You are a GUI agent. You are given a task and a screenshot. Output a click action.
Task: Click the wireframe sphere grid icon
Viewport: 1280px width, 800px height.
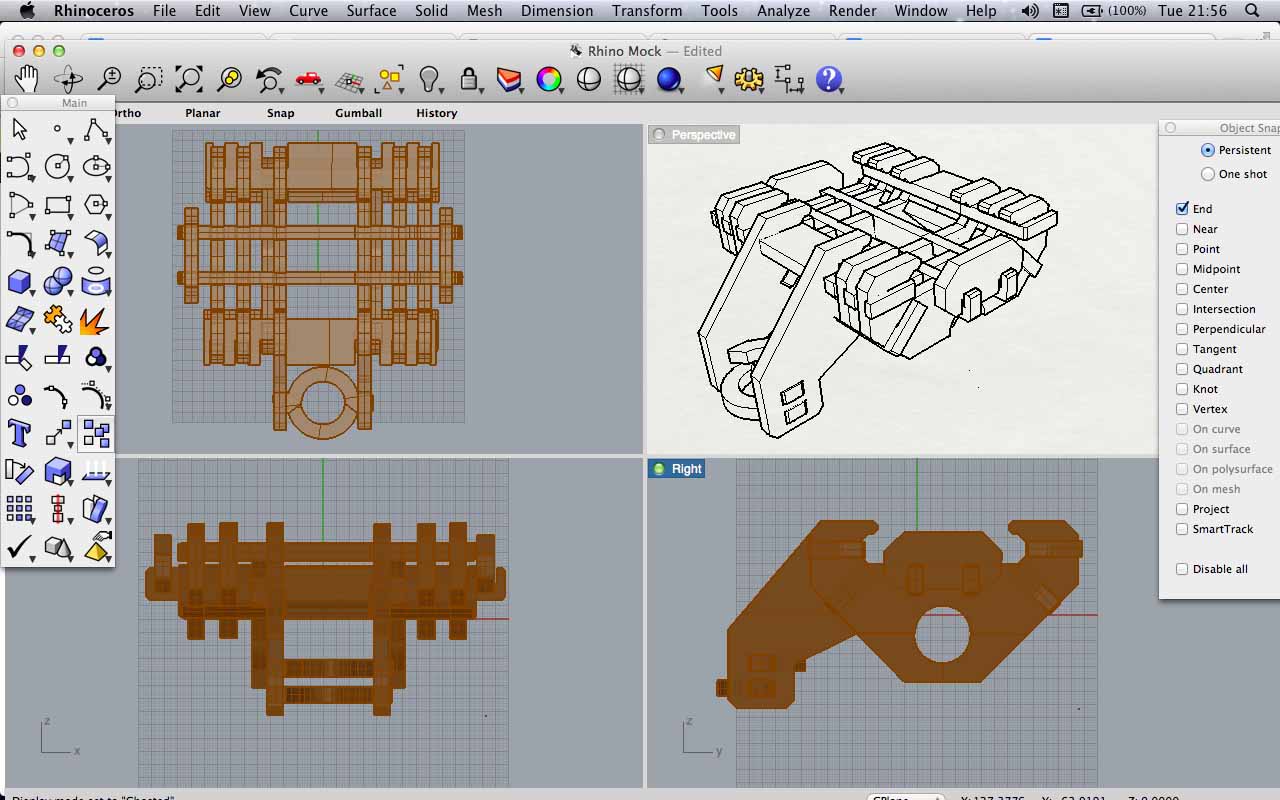pyautogui.click(x=629, y=79)
